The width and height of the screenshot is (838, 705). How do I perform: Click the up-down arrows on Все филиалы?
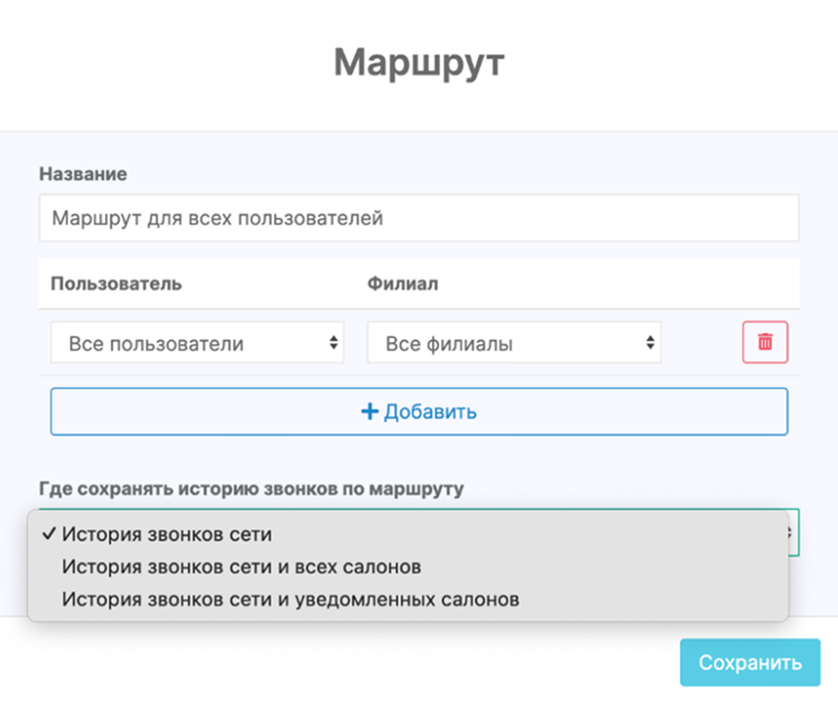coord(651,343)
